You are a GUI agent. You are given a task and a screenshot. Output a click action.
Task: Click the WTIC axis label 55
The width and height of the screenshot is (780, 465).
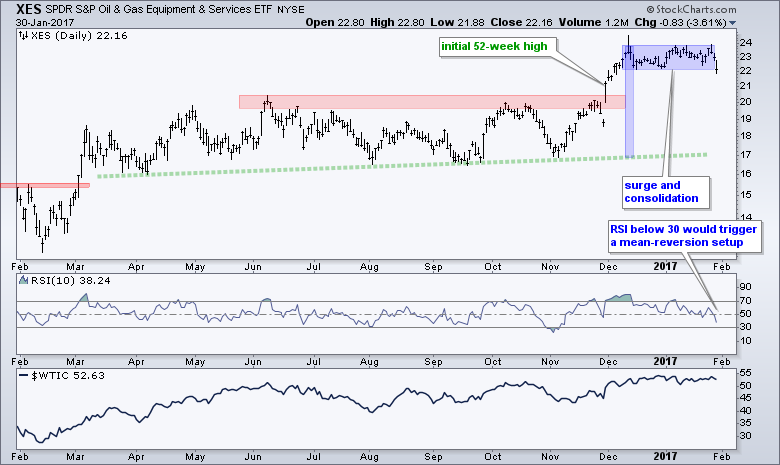coord(745,372)
